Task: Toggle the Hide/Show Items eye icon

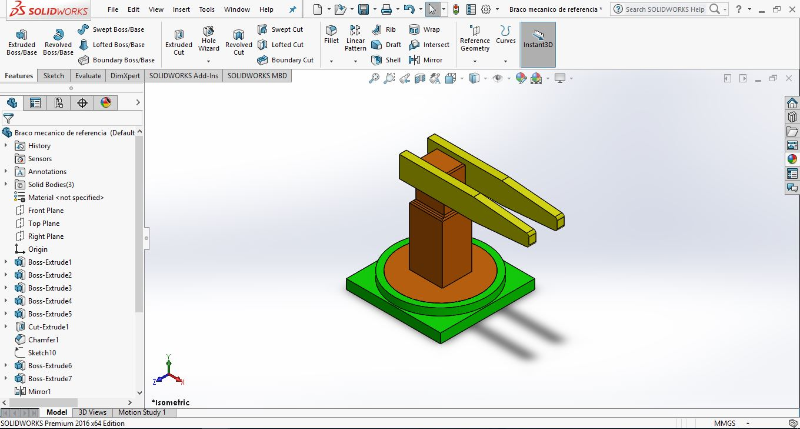Action: point(497,78)
